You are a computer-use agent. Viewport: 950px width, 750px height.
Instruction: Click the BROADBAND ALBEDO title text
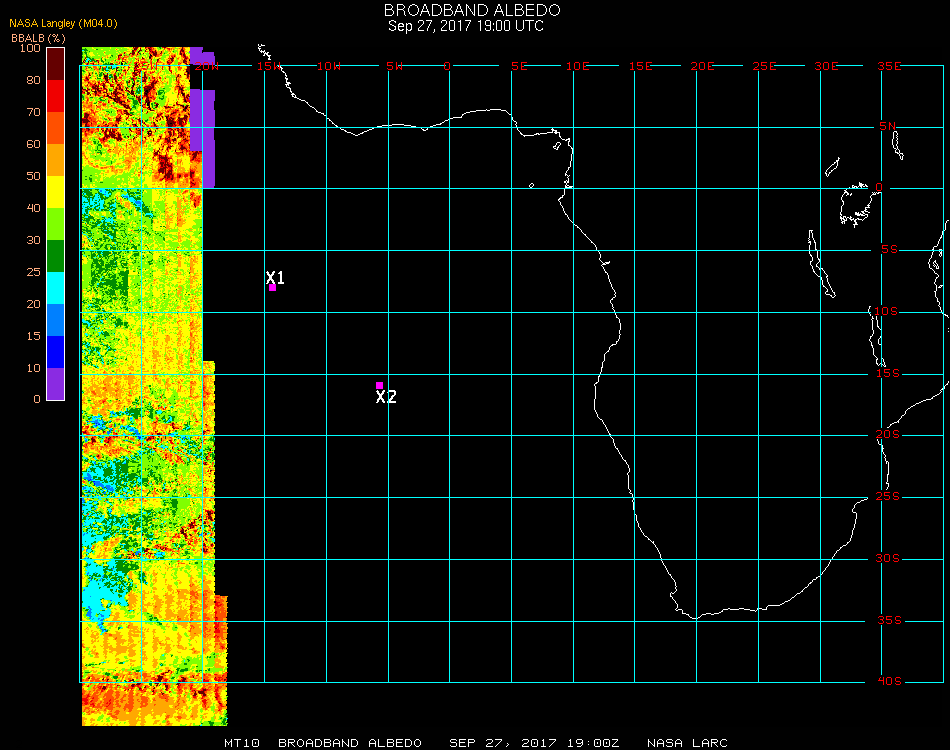click(466, 10)
